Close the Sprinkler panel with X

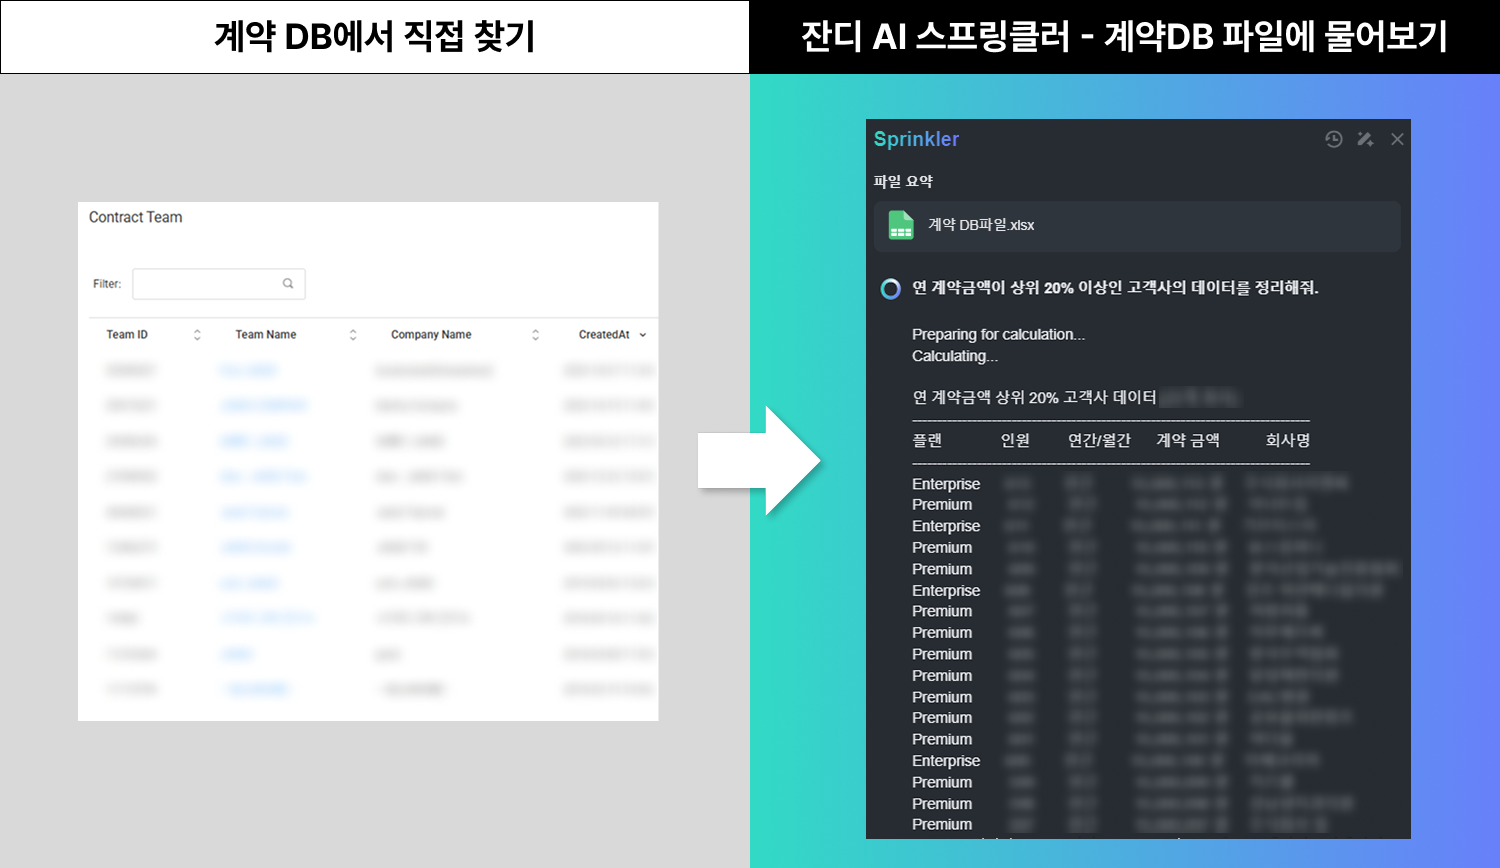point(1397,139)
